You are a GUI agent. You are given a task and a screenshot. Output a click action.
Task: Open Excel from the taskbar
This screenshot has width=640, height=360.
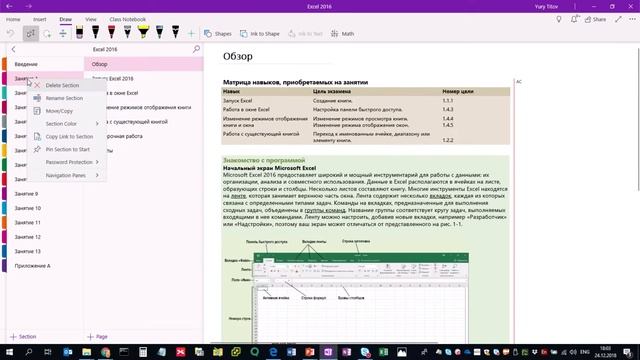384,352
